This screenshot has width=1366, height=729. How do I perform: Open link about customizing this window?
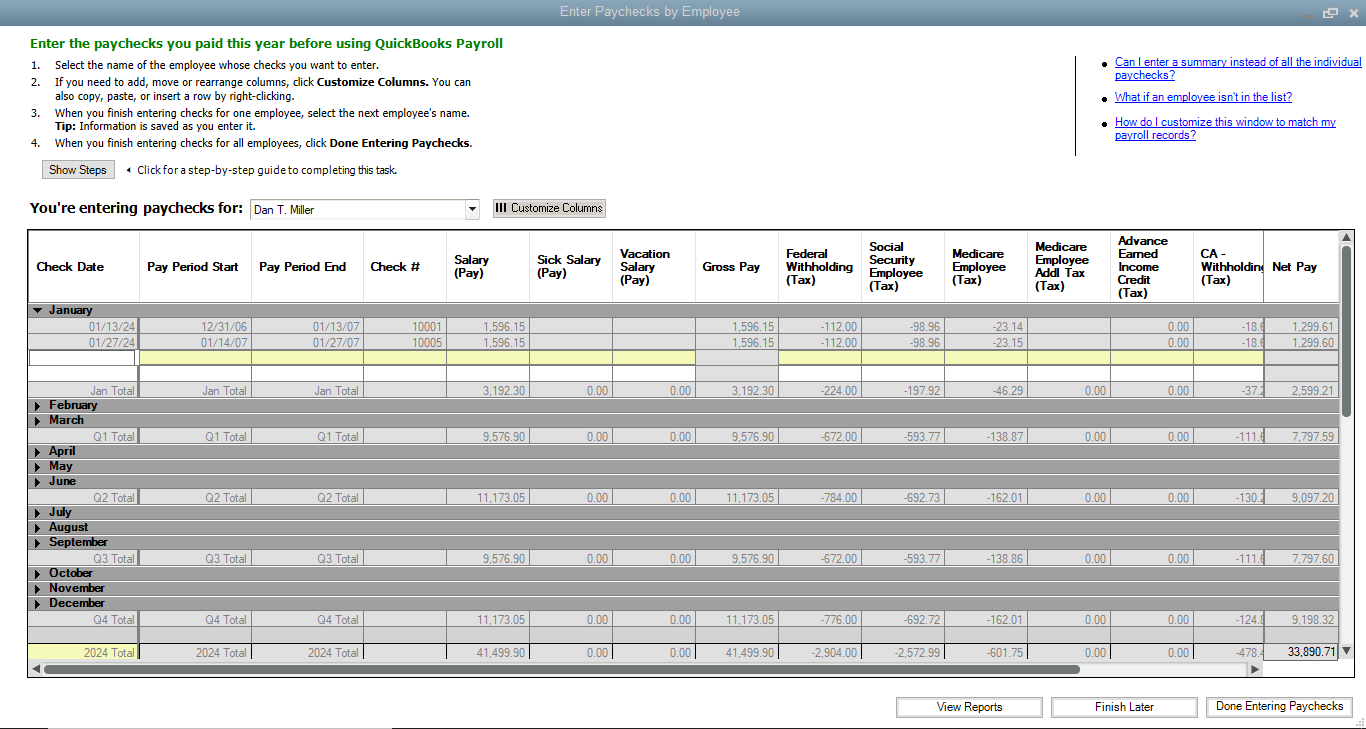click(x=1225, y=128)
